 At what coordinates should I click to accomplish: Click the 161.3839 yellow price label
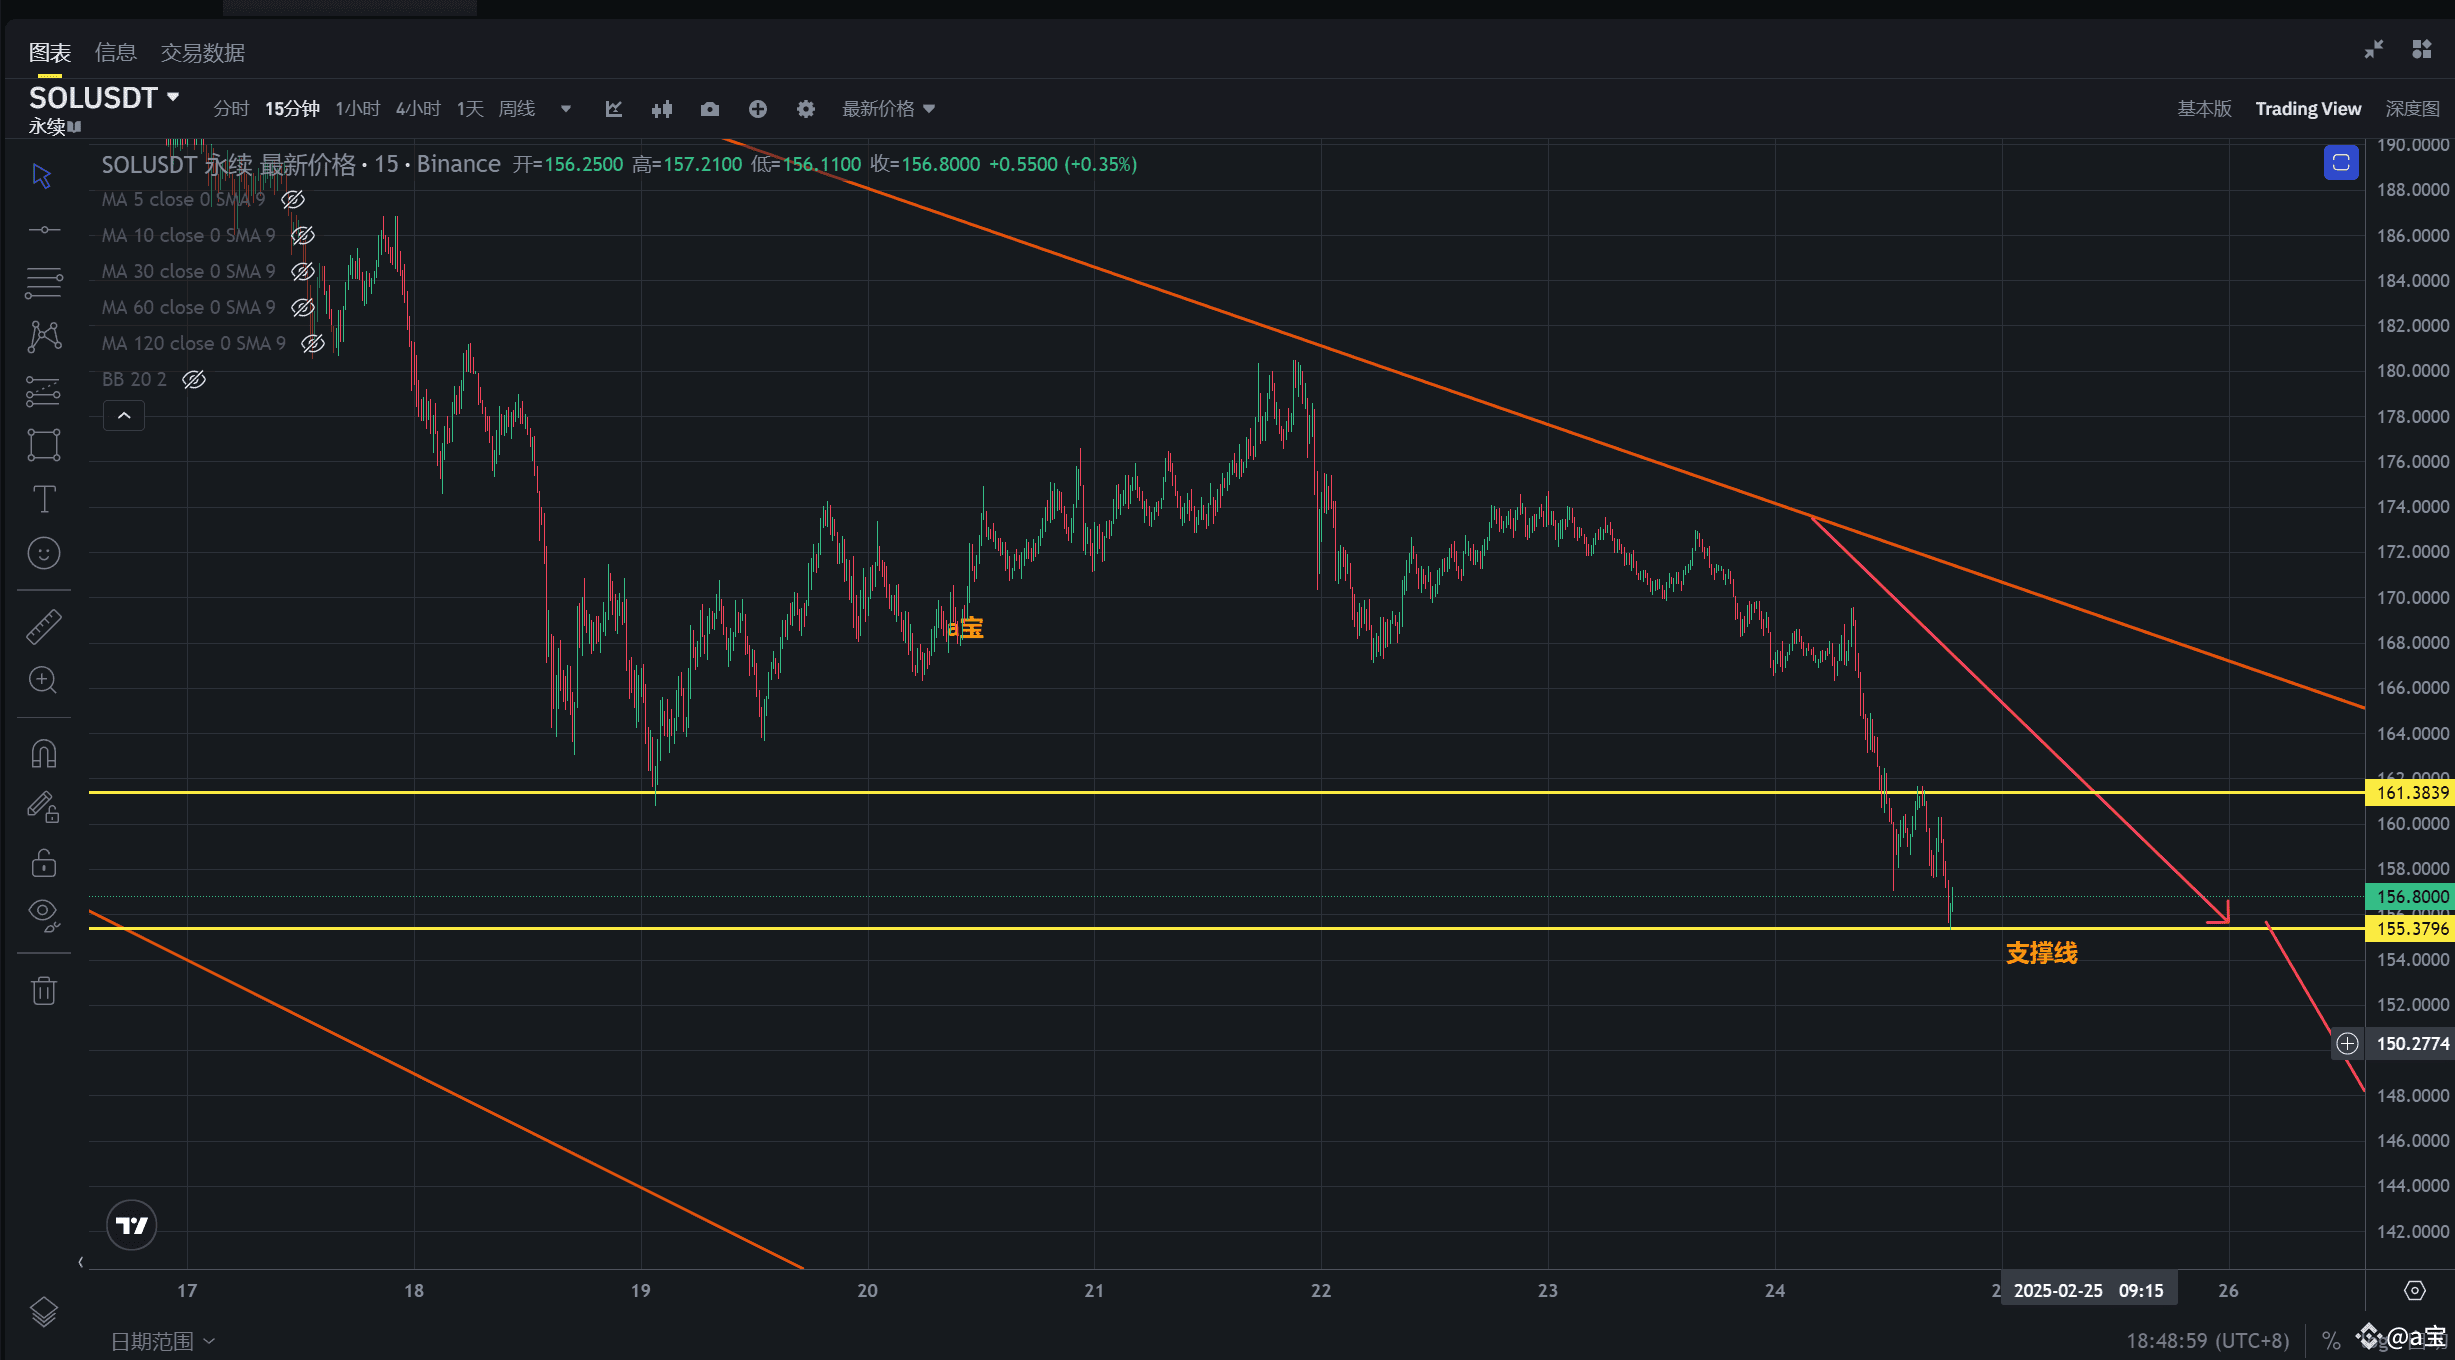click(x=2411, y=793)
